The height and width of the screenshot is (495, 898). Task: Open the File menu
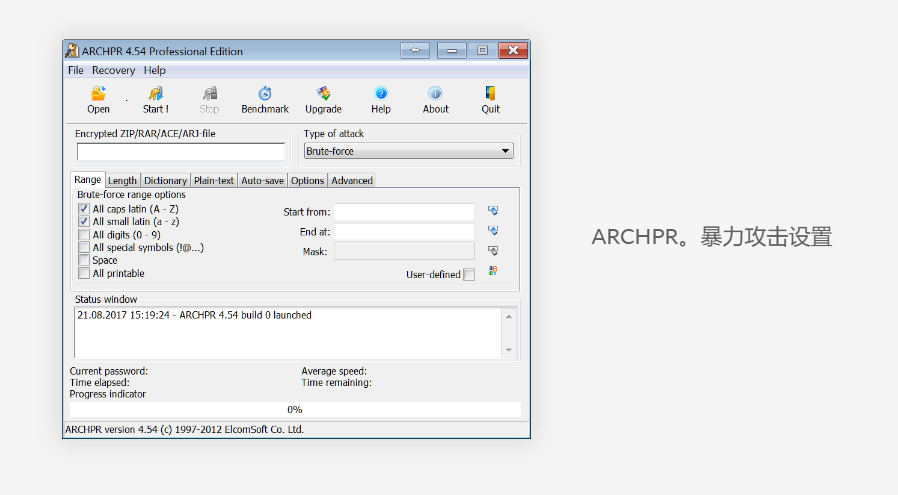(76, 70)
